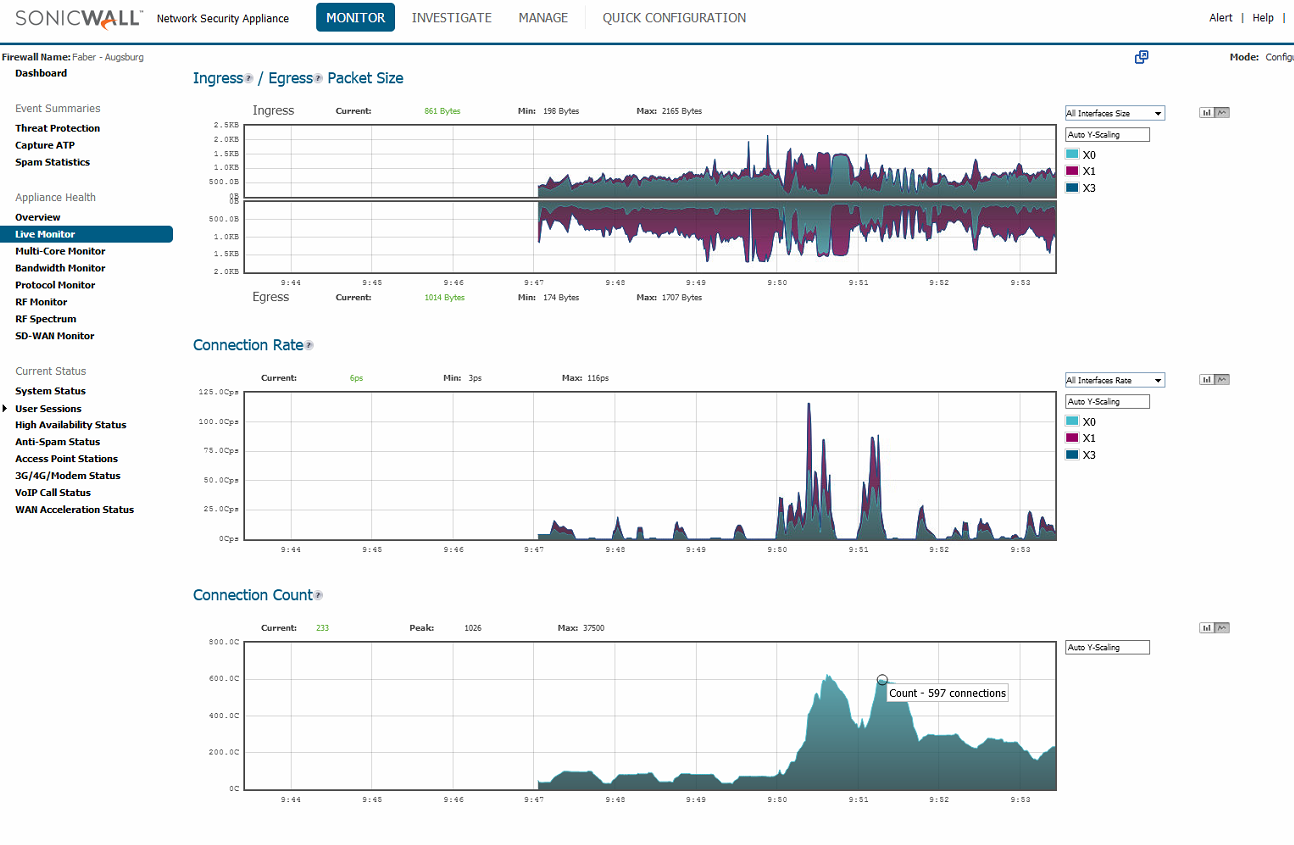1294x845 pixels.
Task: Switch Packet Size graph to line chart view
Action: (x=1222, y=112)
